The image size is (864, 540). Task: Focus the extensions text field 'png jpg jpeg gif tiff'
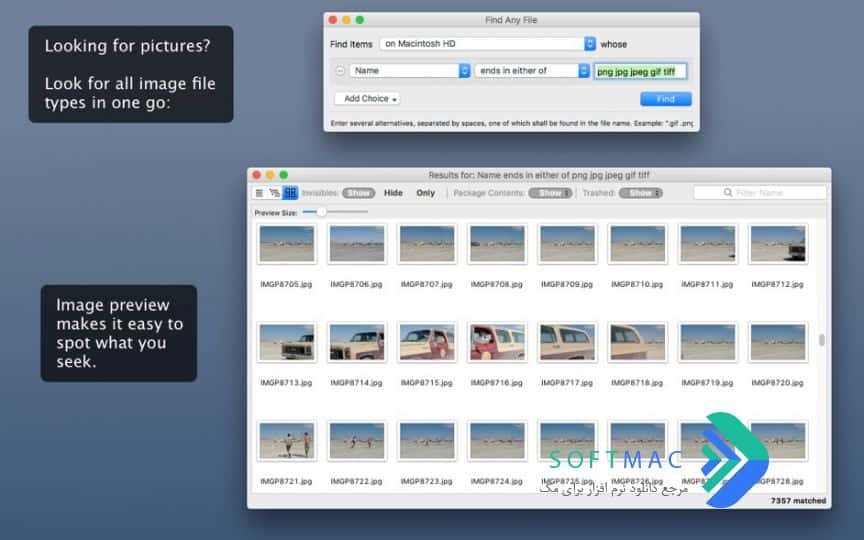(x=640, y=71)
